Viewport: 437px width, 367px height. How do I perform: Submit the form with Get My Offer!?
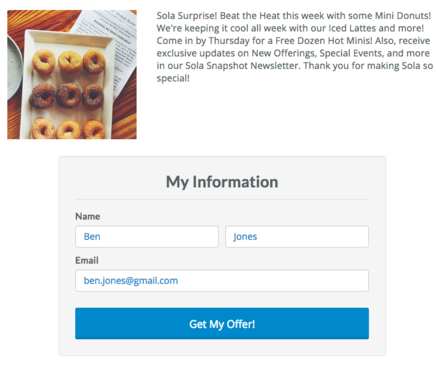pyautogui.click(x=222, y=324)
